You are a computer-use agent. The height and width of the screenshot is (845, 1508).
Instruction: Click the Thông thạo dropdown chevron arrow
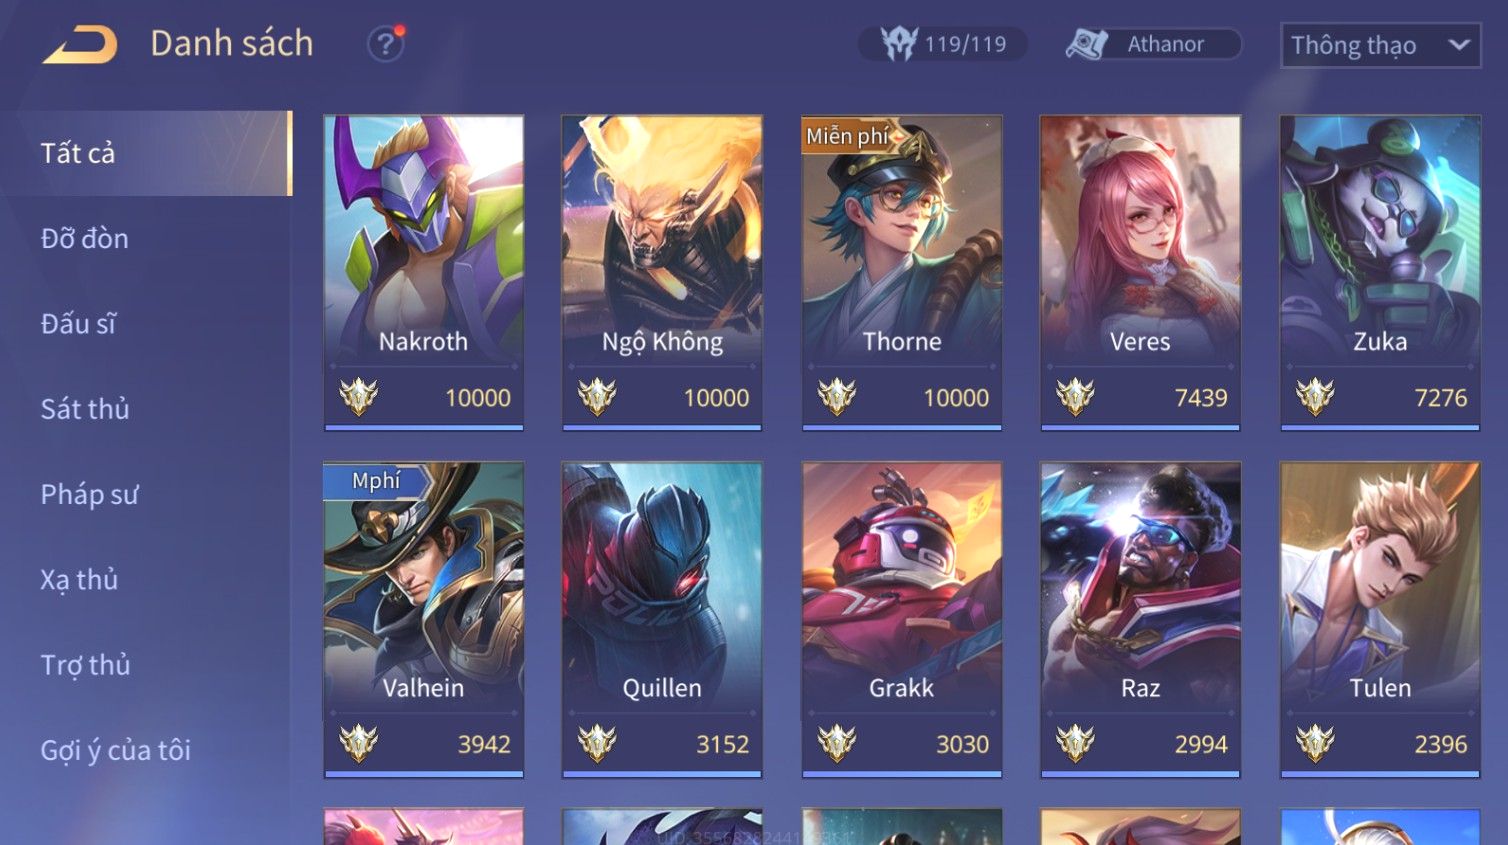tap(1459, 45)
